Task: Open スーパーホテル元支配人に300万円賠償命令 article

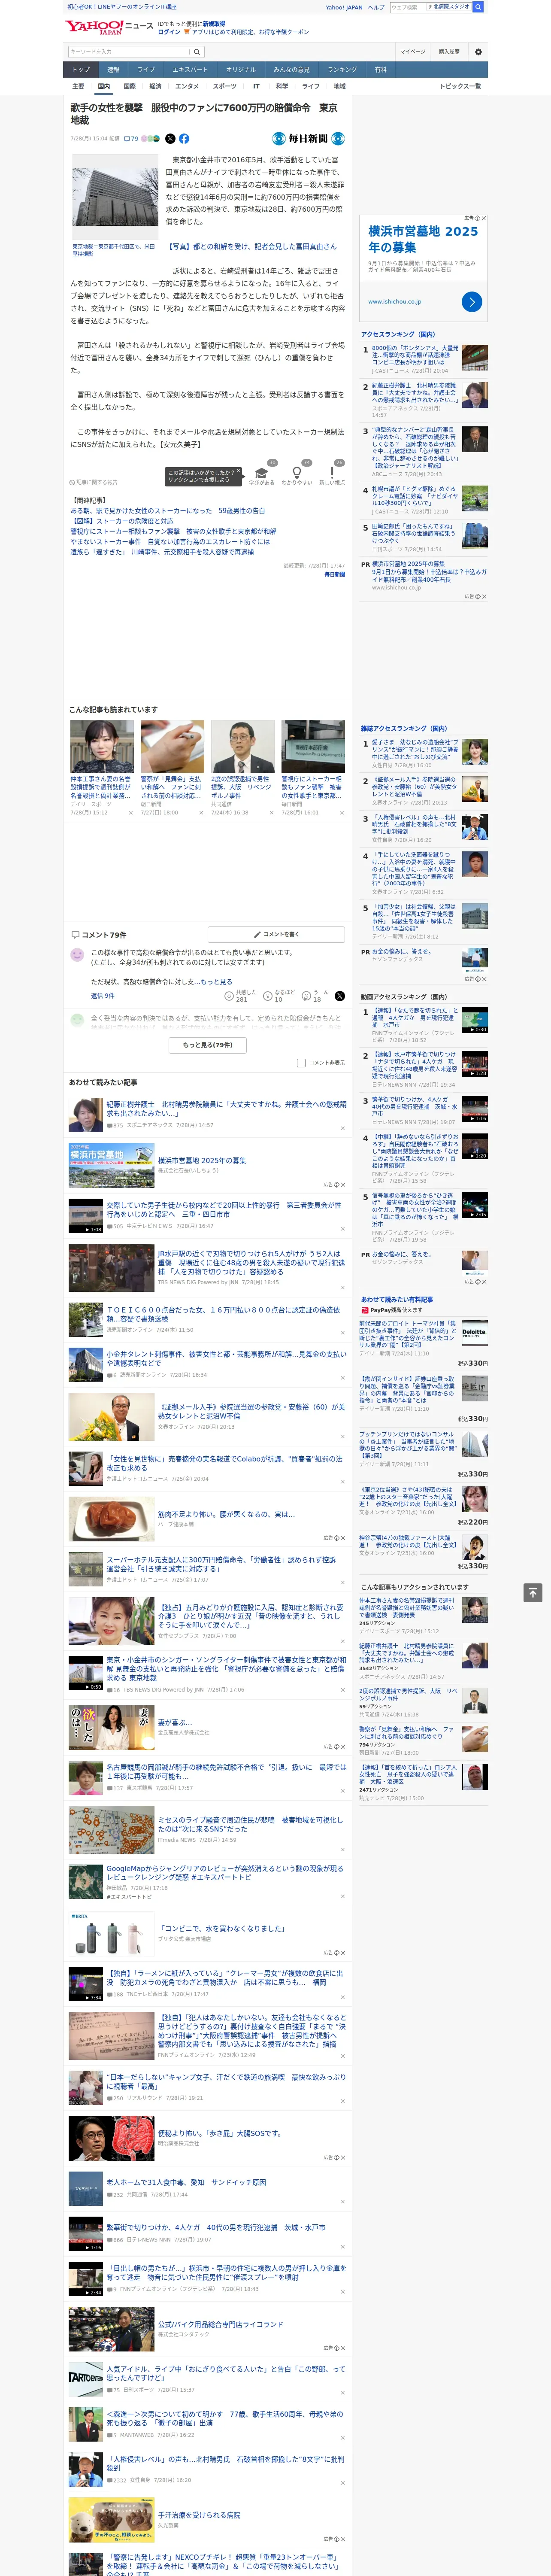Action: (x=221, y=1564)
